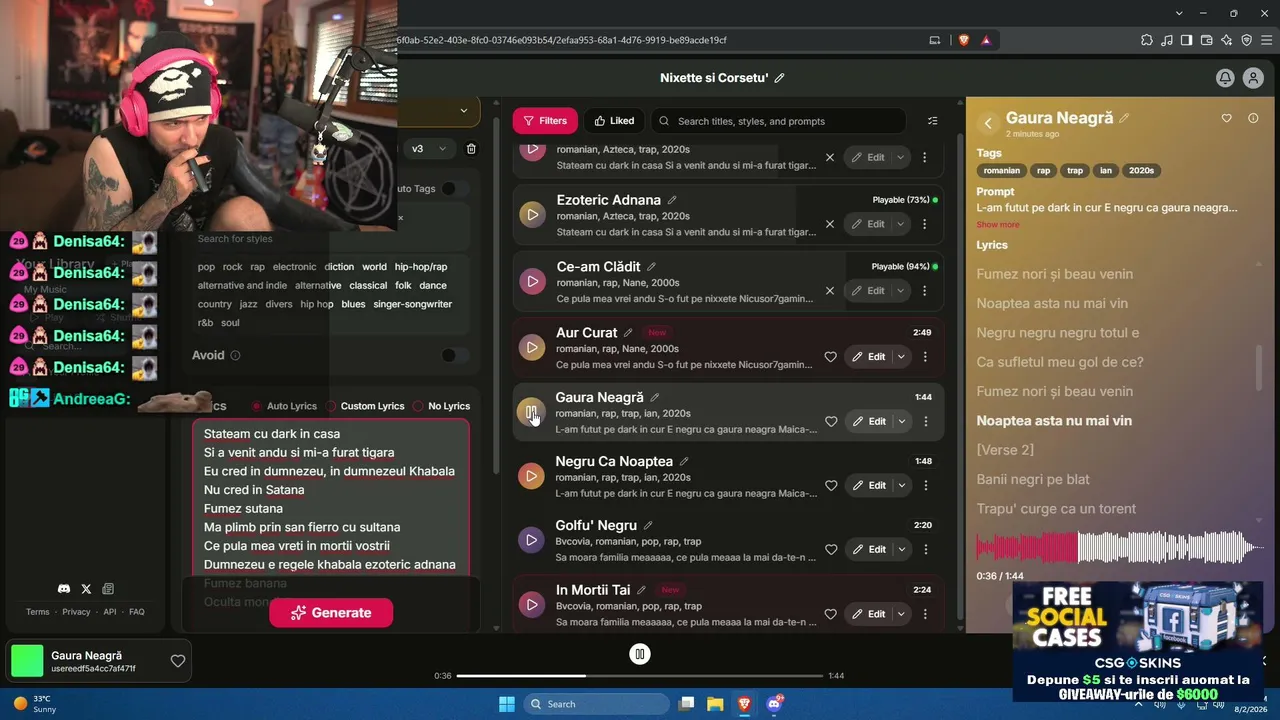
Task: Delete using the trash icon beside v3
Action: (x=471, y=149)
